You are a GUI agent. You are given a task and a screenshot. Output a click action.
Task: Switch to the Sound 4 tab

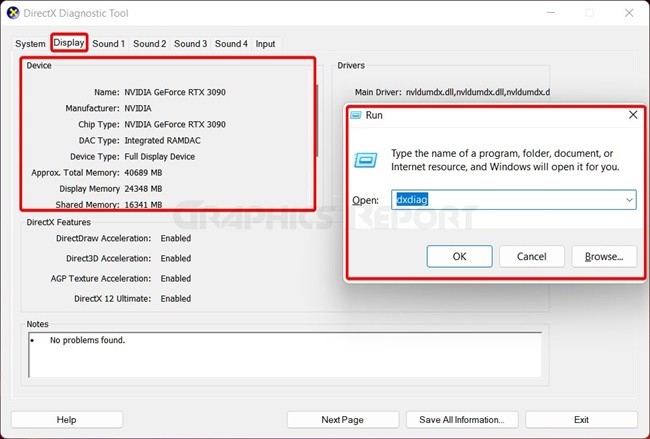pos(231,44)
